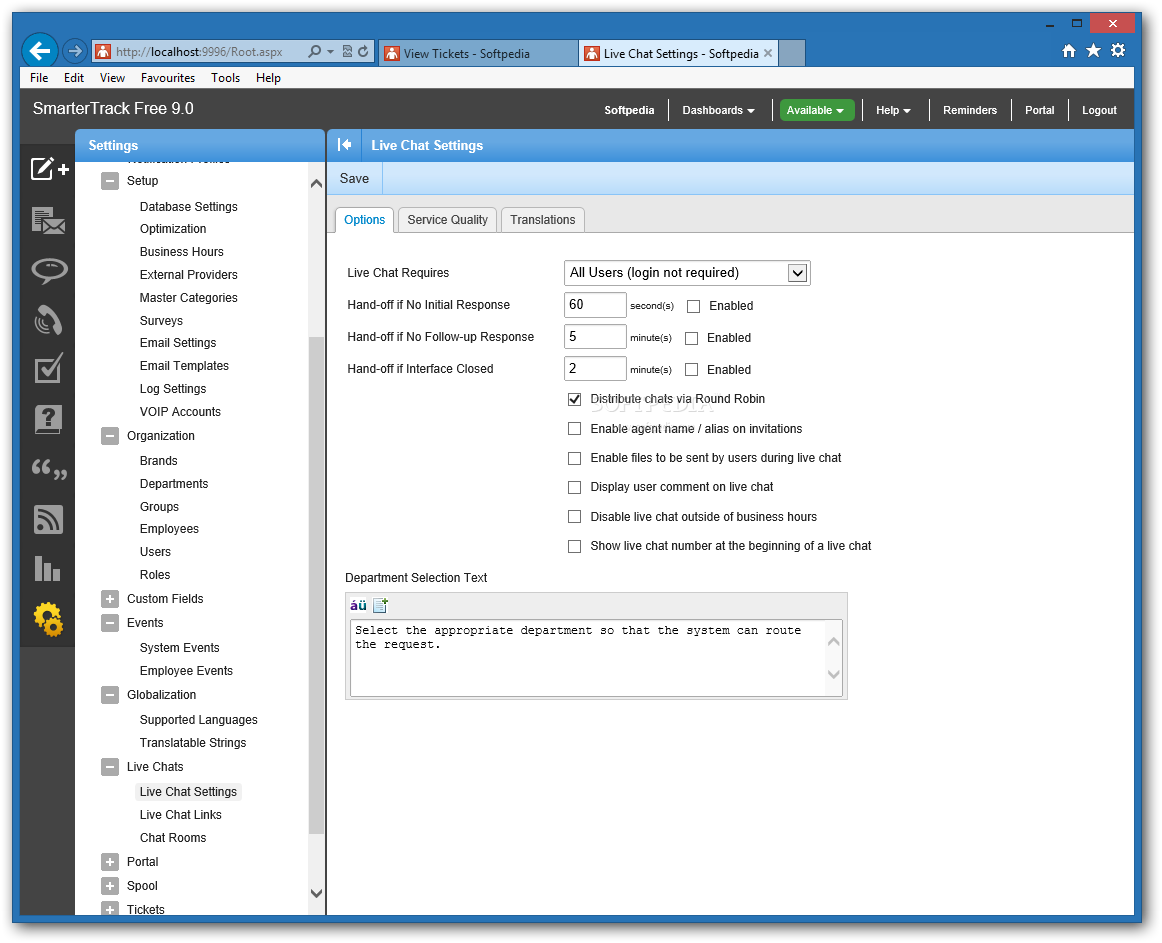Open the phone calls sidebar icon
Image resolution: width=1162 pixels, height=943 pixels.
click(x=48, y=320)
